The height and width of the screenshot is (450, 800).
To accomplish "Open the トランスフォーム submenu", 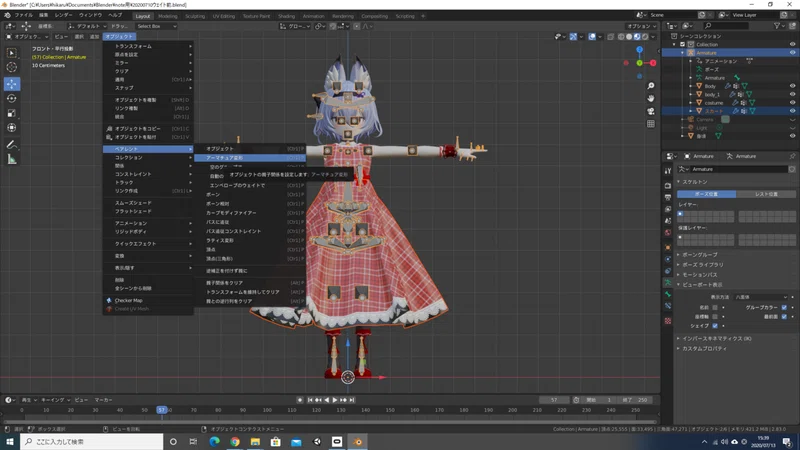I will [x=148, y=46].
